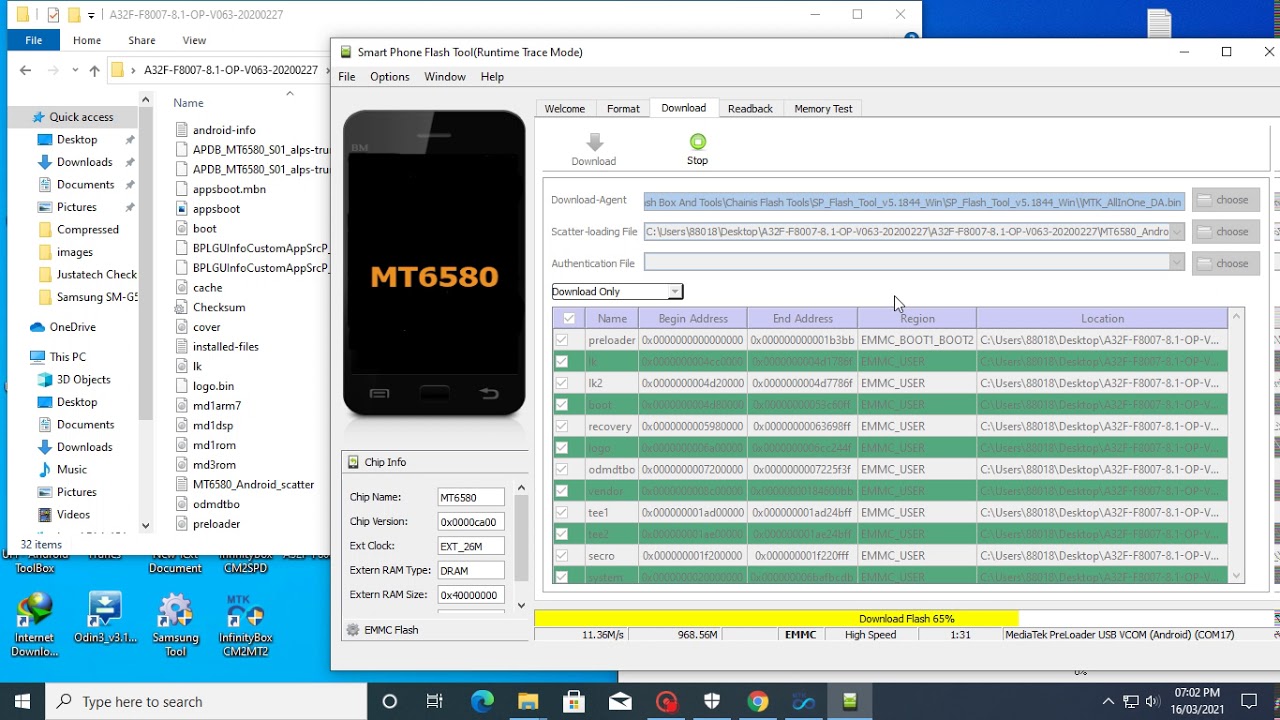This screenshot has width=1280, height=720.
Task: Select This PC in navigation pane
Action: coord(68,357)
